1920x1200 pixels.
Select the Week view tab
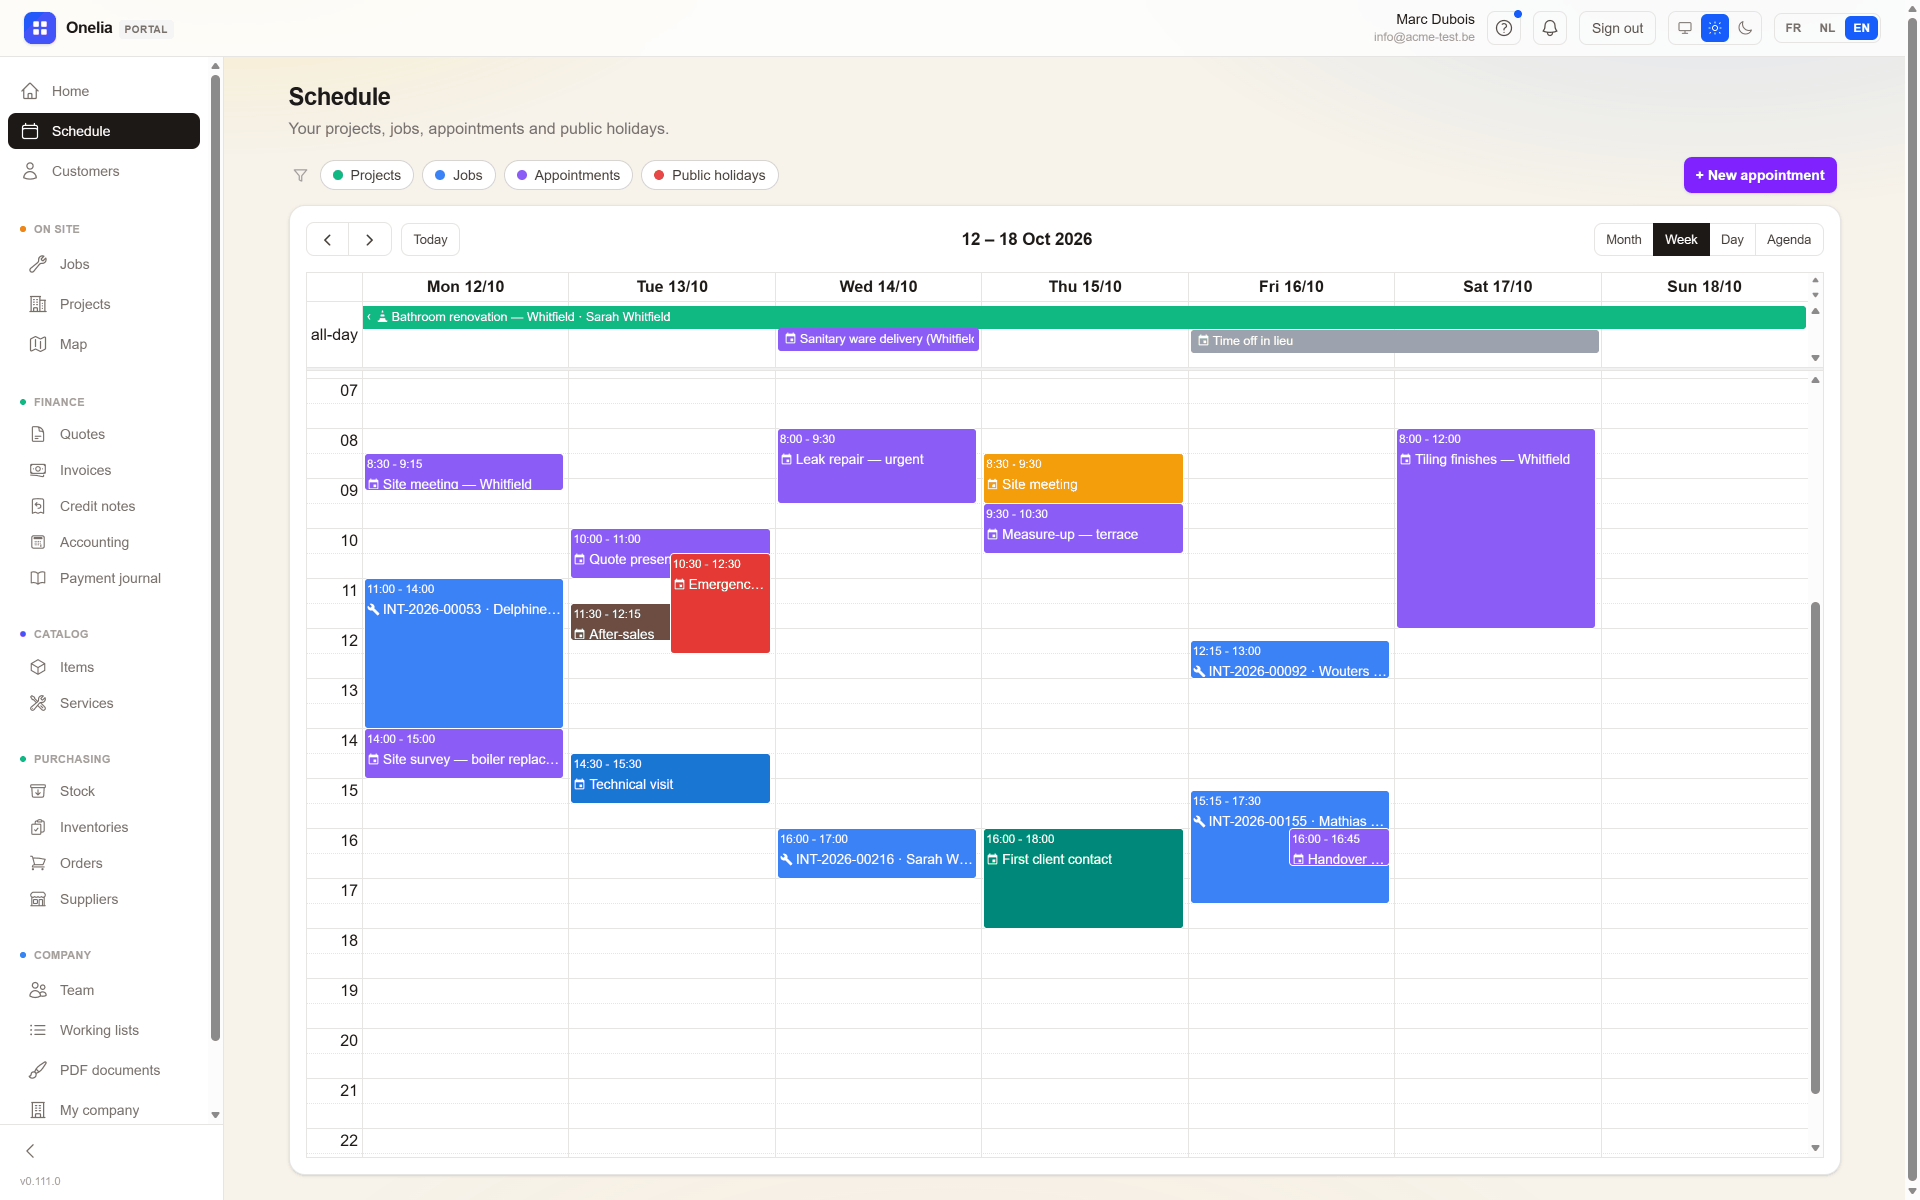click(x=1681, y=240)
